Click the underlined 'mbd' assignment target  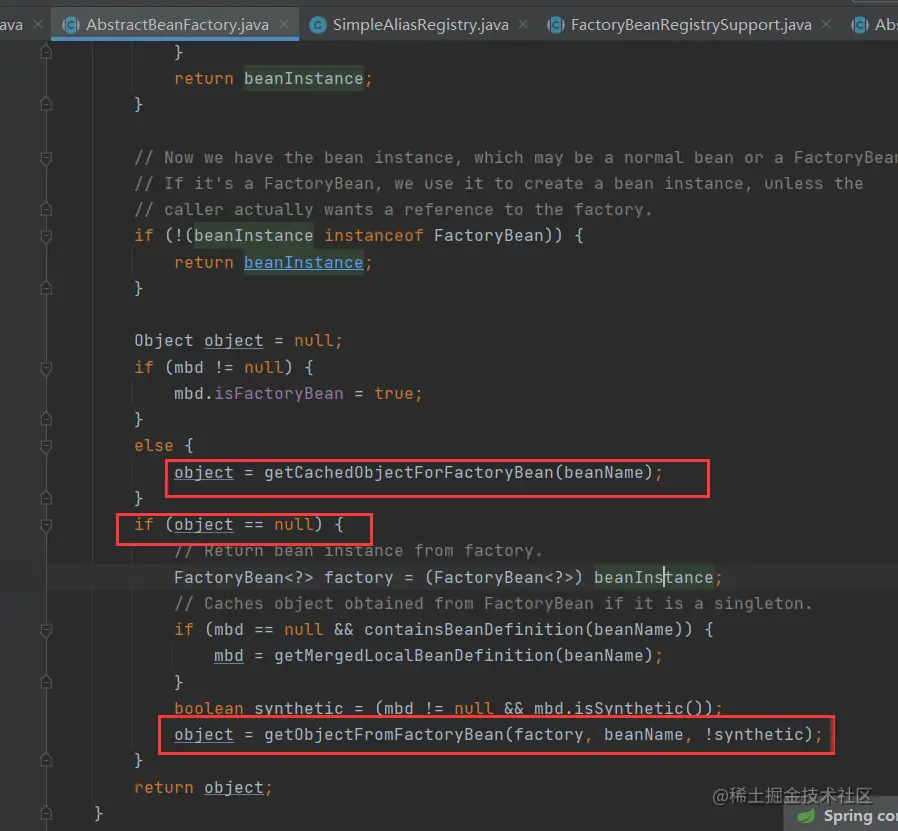[229, 655]
